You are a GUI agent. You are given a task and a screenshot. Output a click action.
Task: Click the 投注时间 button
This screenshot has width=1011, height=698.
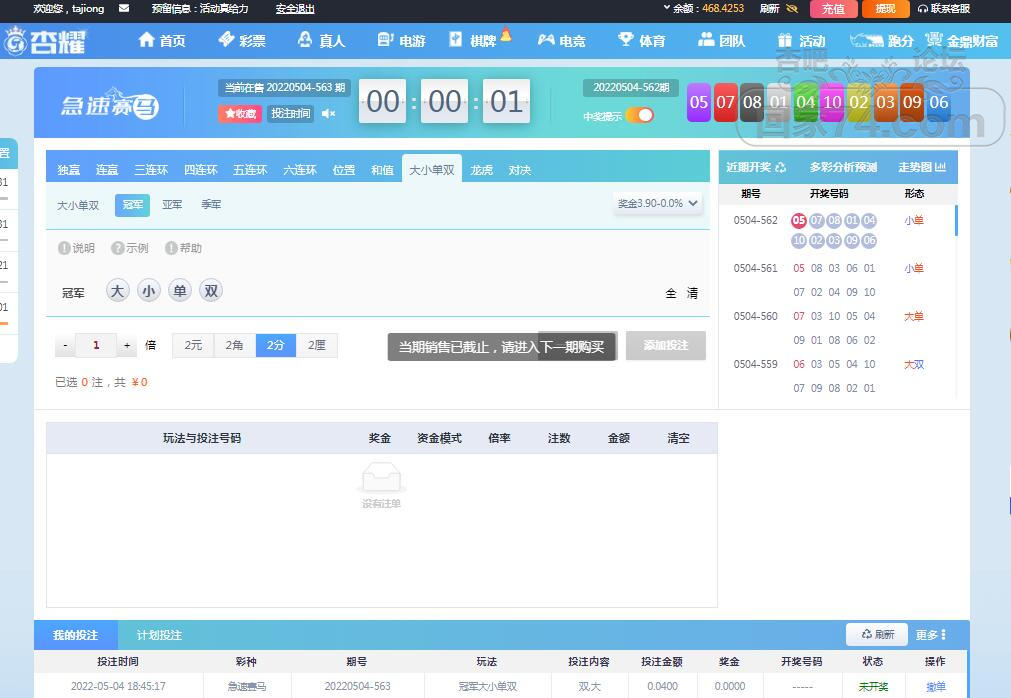290,113
